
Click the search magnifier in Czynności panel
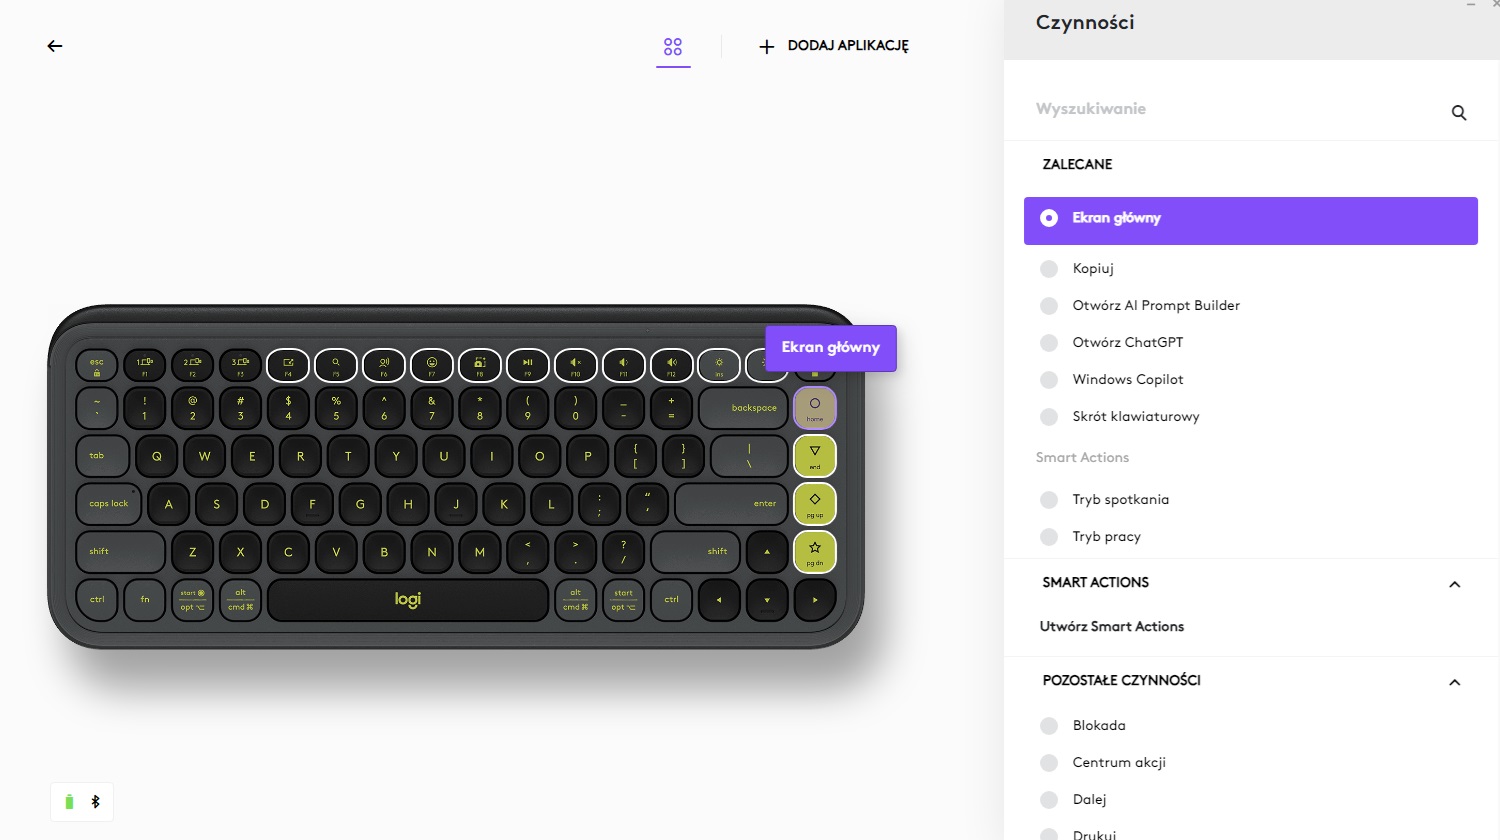1459,113
